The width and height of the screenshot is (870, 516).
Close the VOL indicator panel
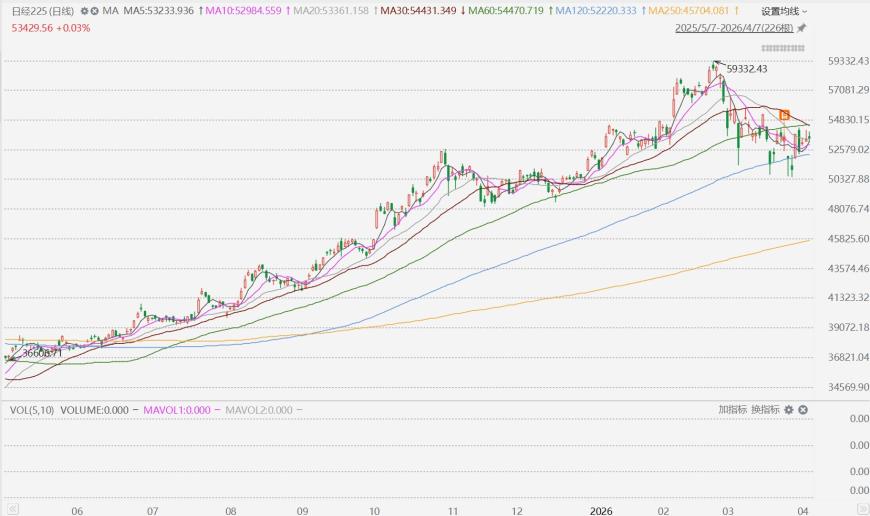click(803, 410)
